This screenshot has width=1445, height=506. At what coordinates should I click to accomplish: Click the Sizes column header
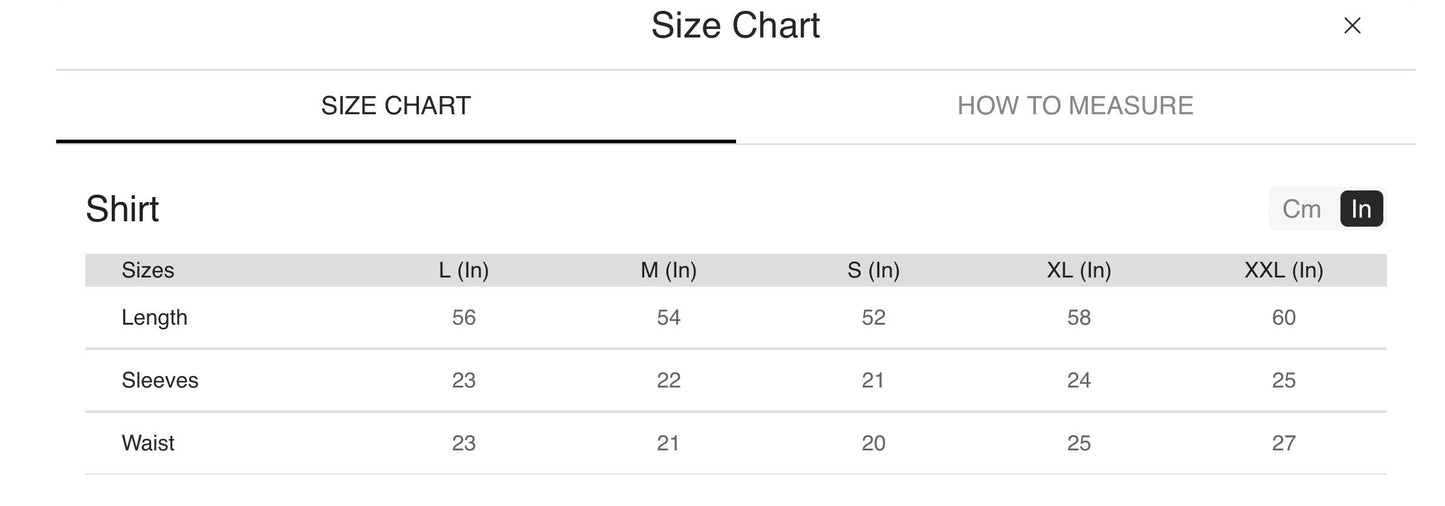click(x=148, y=270)
